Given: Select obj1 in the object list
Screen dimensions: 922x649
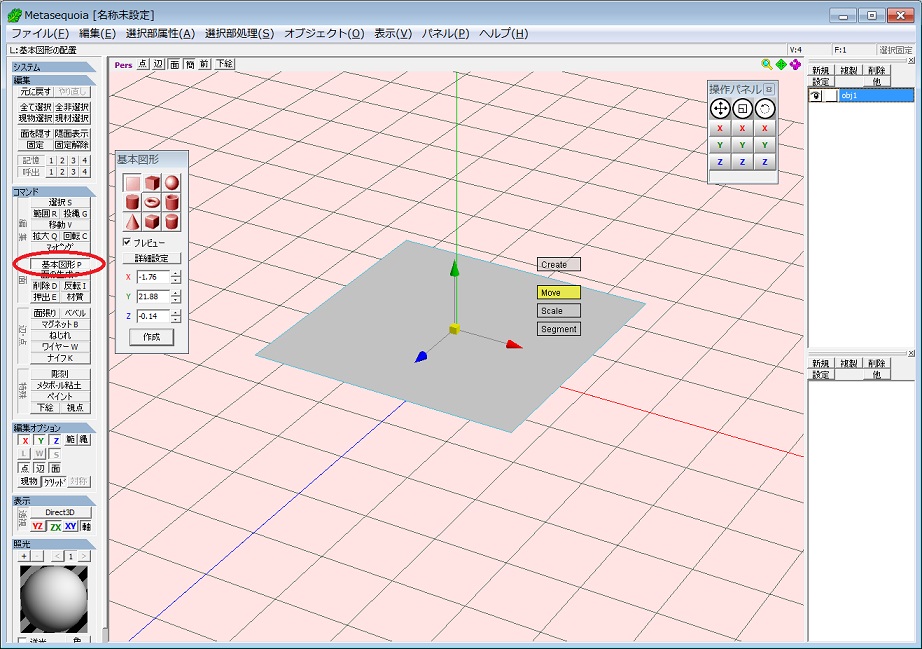Looking at the screenshot, I should tap(848, 94).
